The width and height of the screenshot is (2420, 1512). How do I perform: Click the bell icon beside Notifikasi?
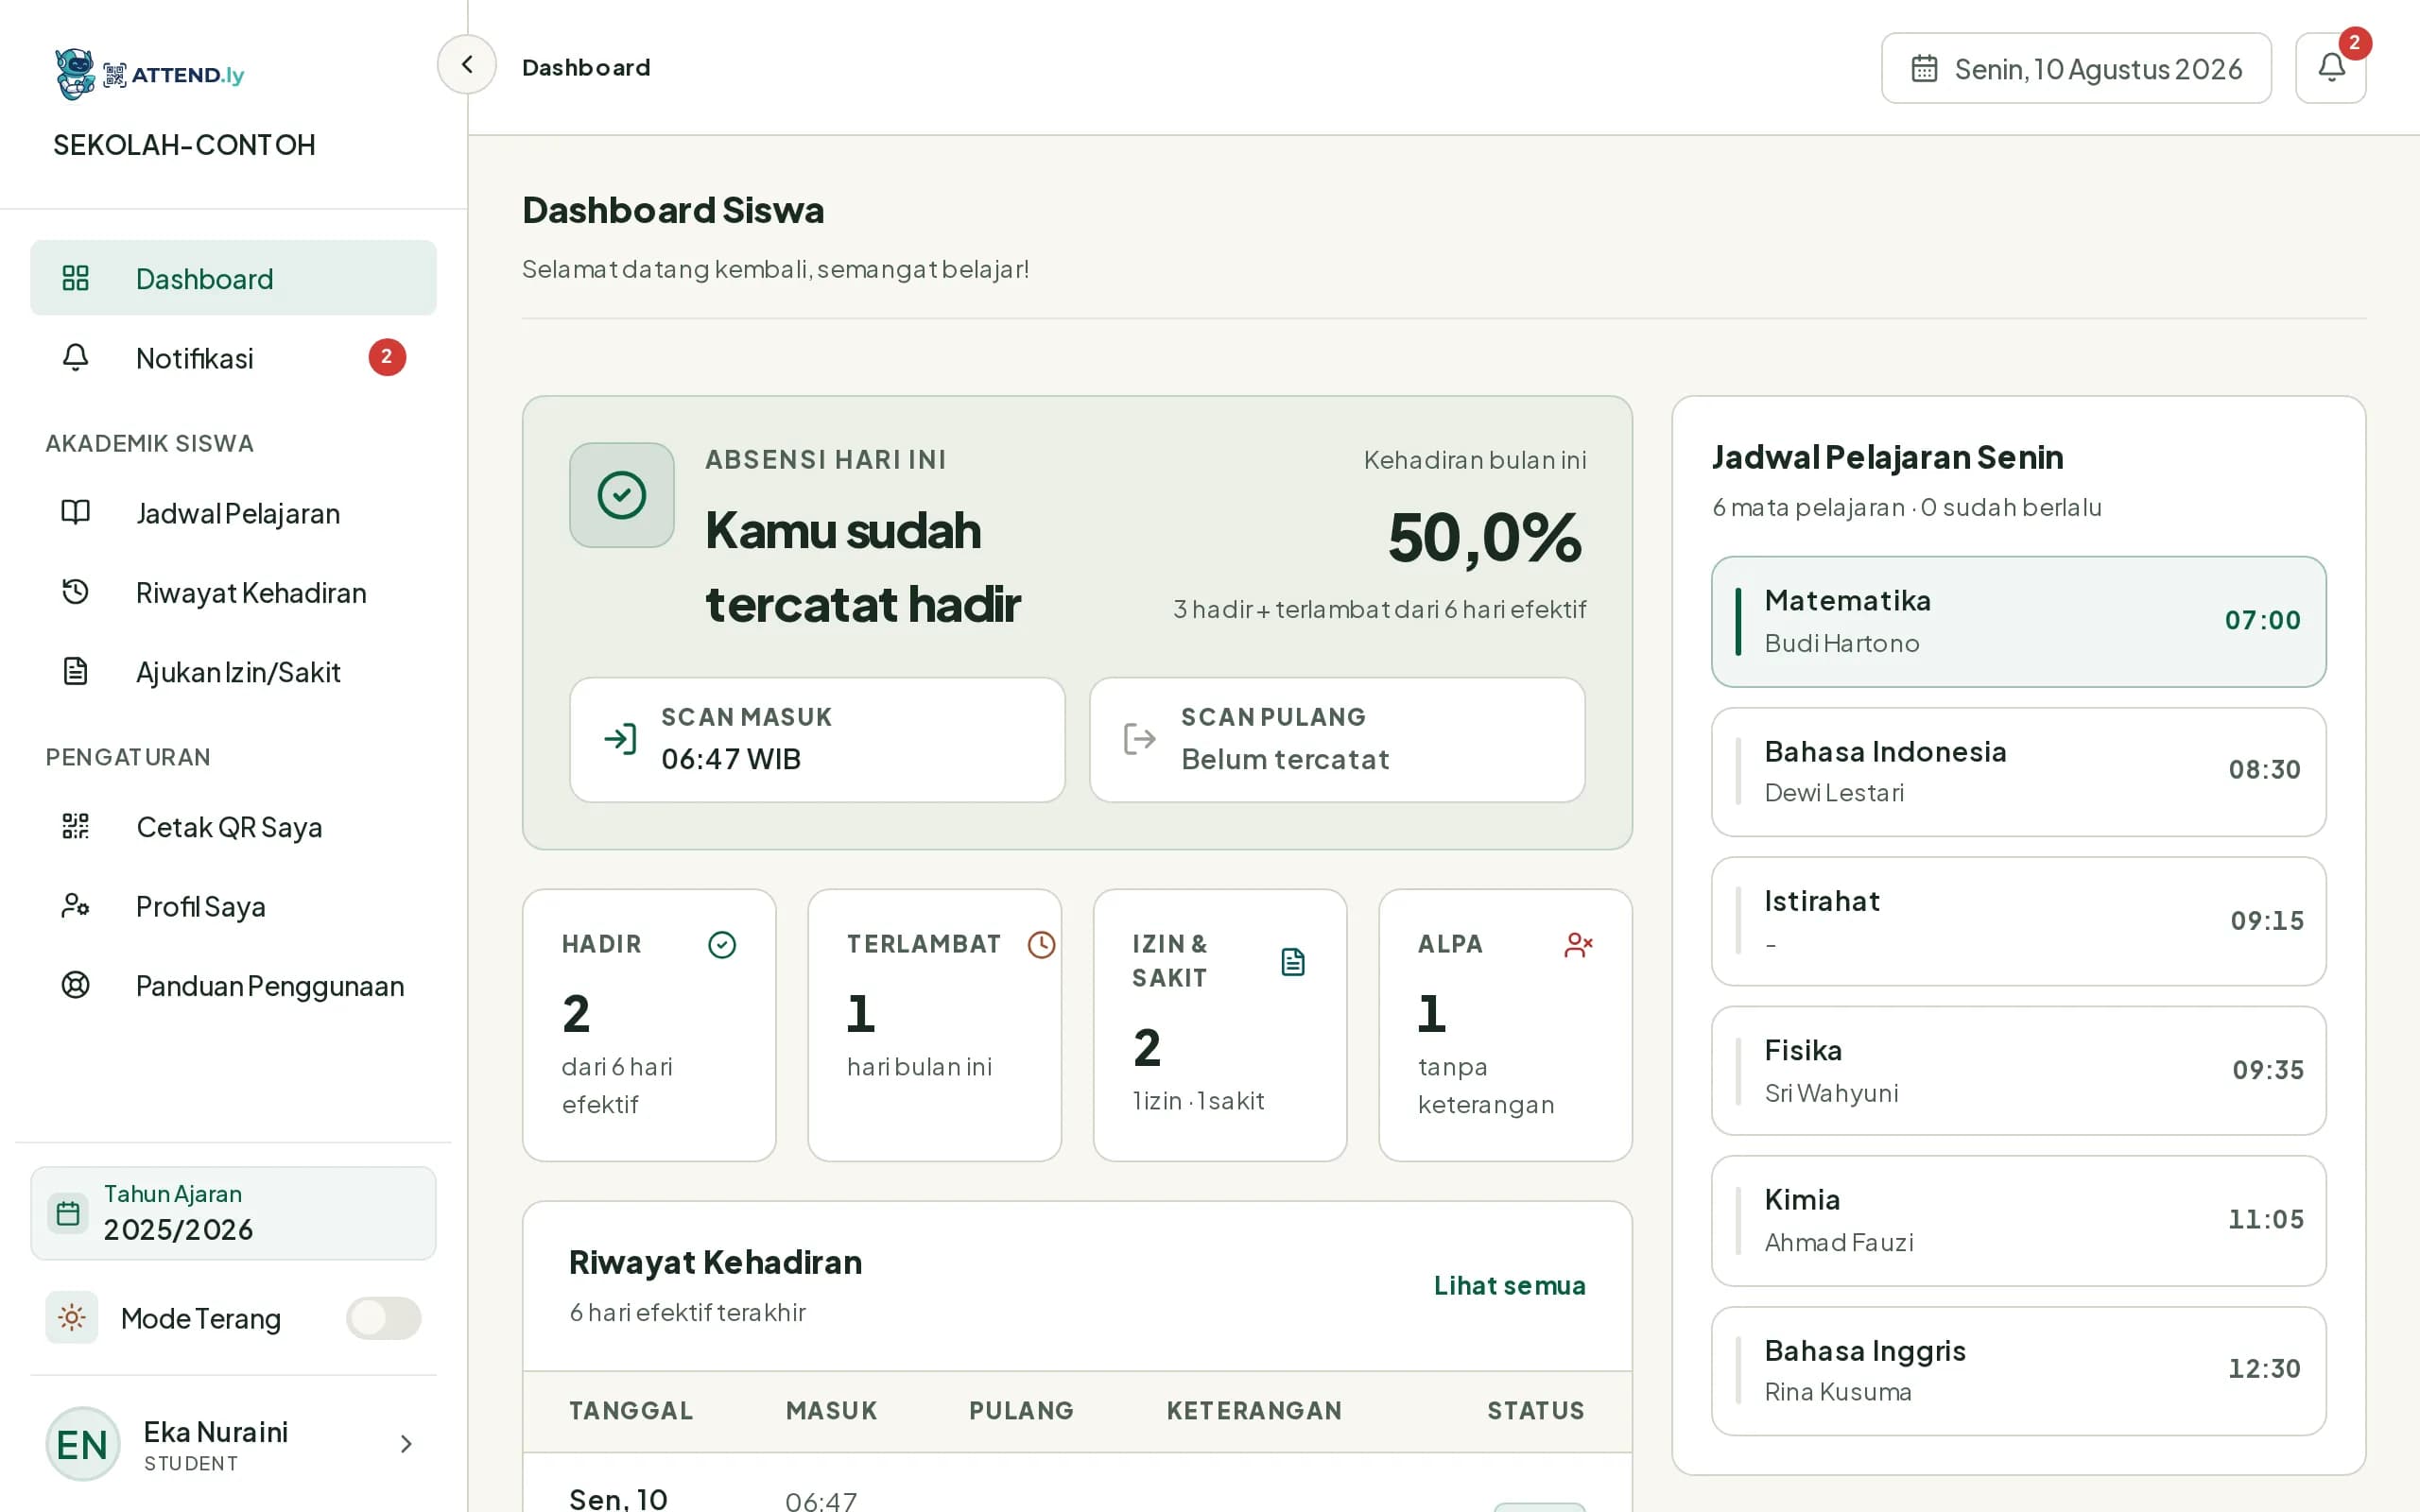pos(76,357)
